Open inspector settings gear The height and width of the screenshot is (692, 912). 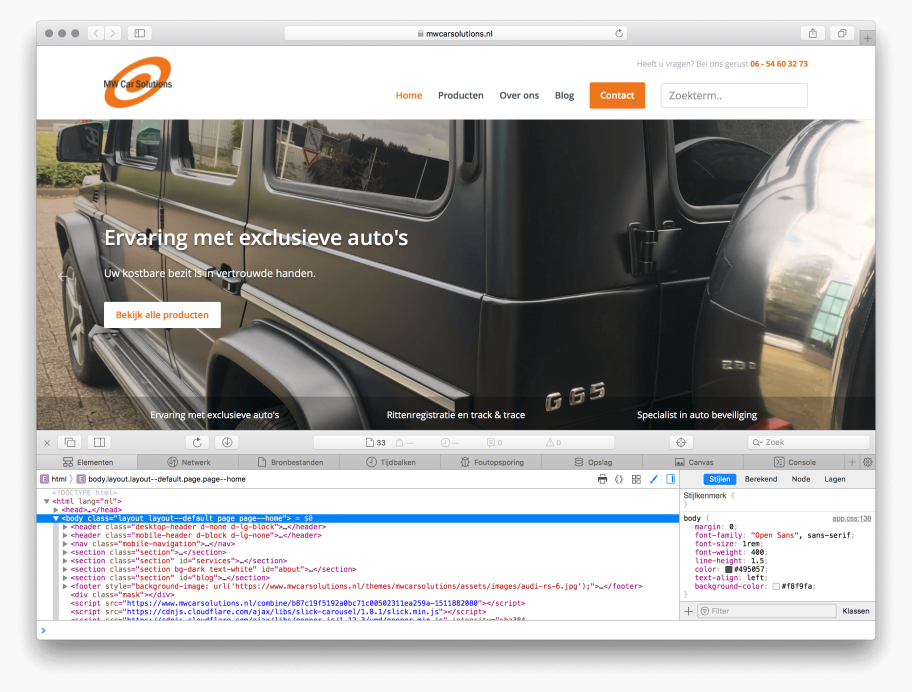pos(868,462)
